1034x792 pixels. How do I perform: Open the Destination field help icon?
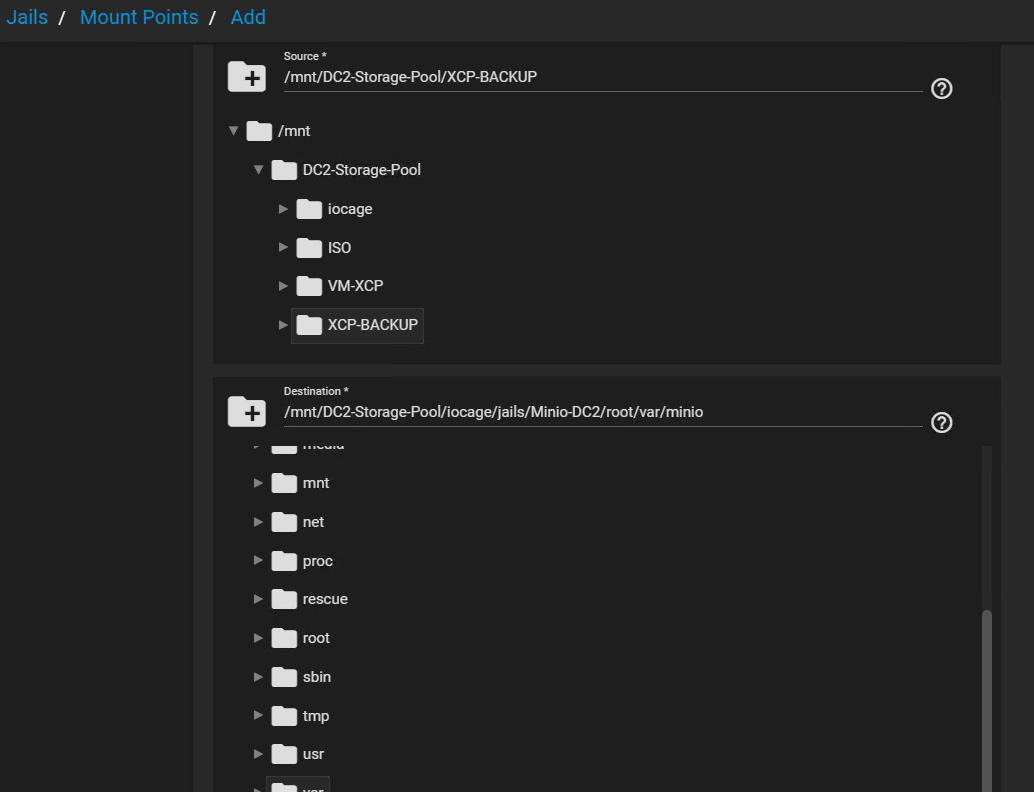click(941, 422)
